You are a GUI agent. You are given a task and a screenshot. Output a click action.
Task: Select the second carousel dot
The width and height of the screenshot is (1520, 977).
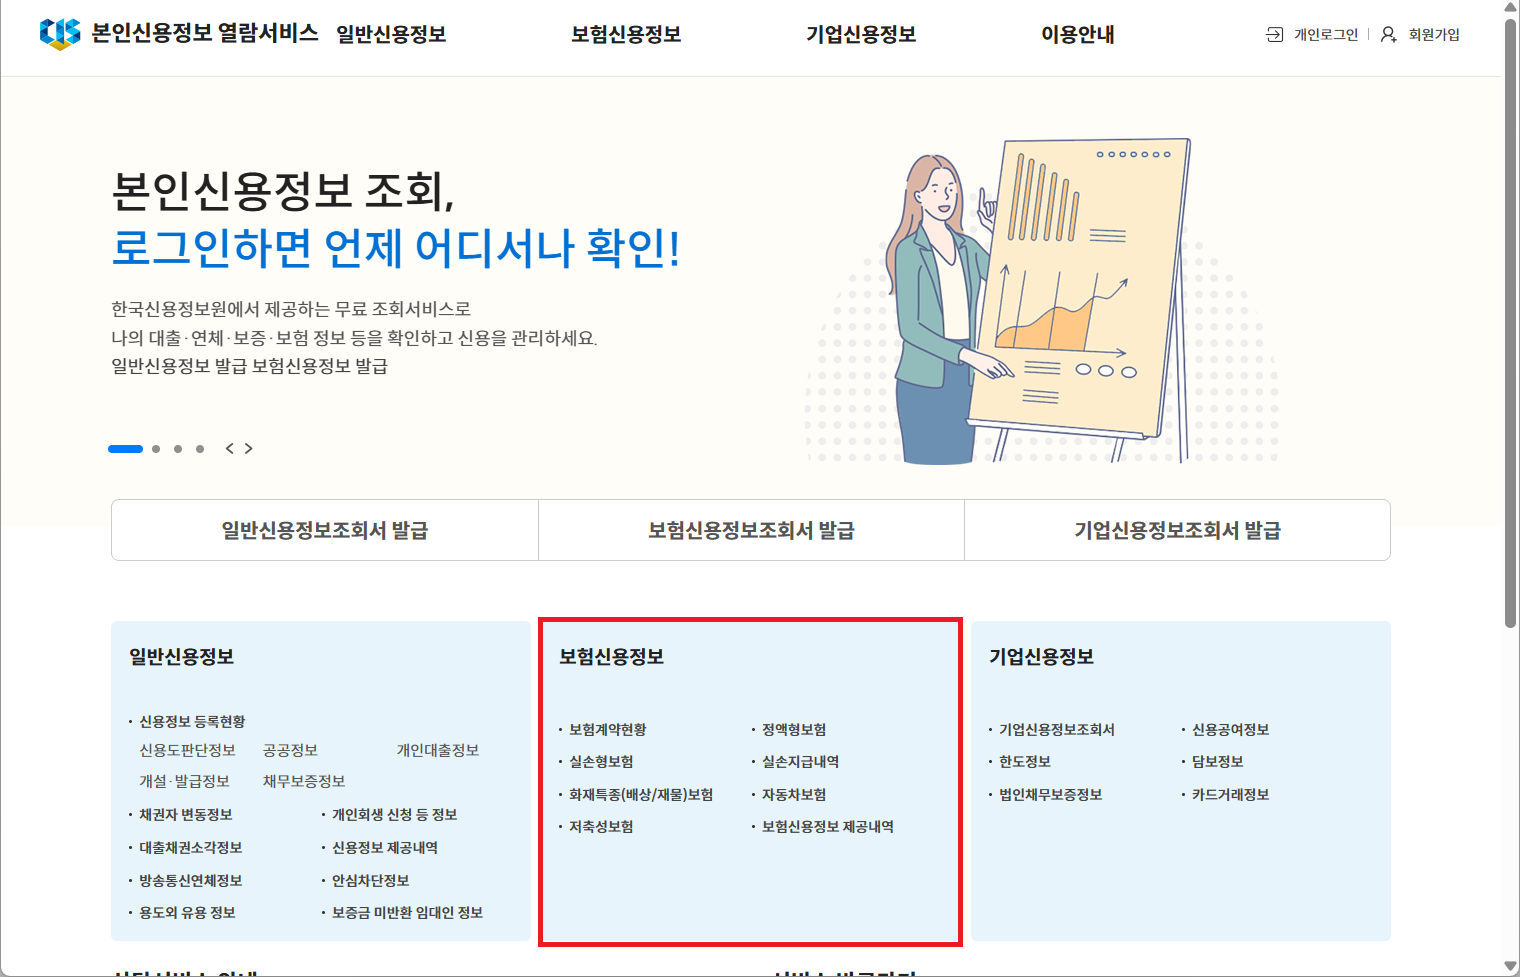pyautogui.click(x=156, y=449)
